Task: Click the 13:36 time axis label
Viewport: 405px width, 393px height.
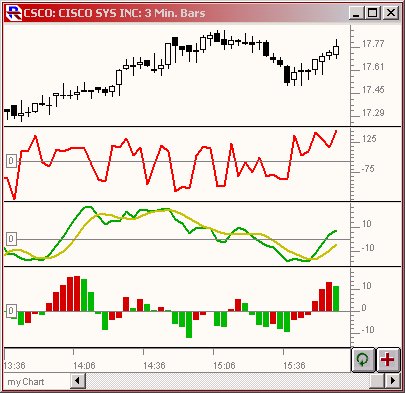Action: click(x=15, y=365)
